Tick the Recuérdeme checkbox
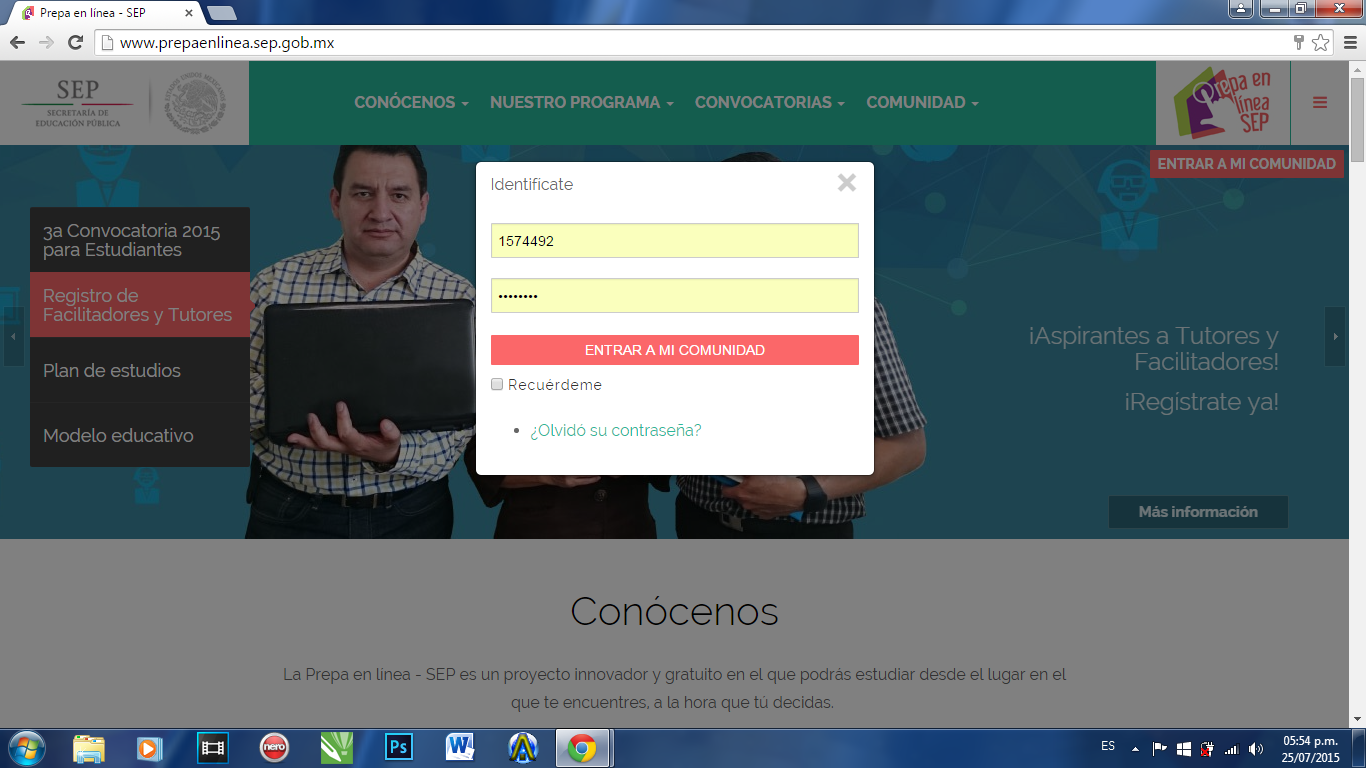Screen dimensions: 1366x768 pyautogui.click(x=497, y=384)
